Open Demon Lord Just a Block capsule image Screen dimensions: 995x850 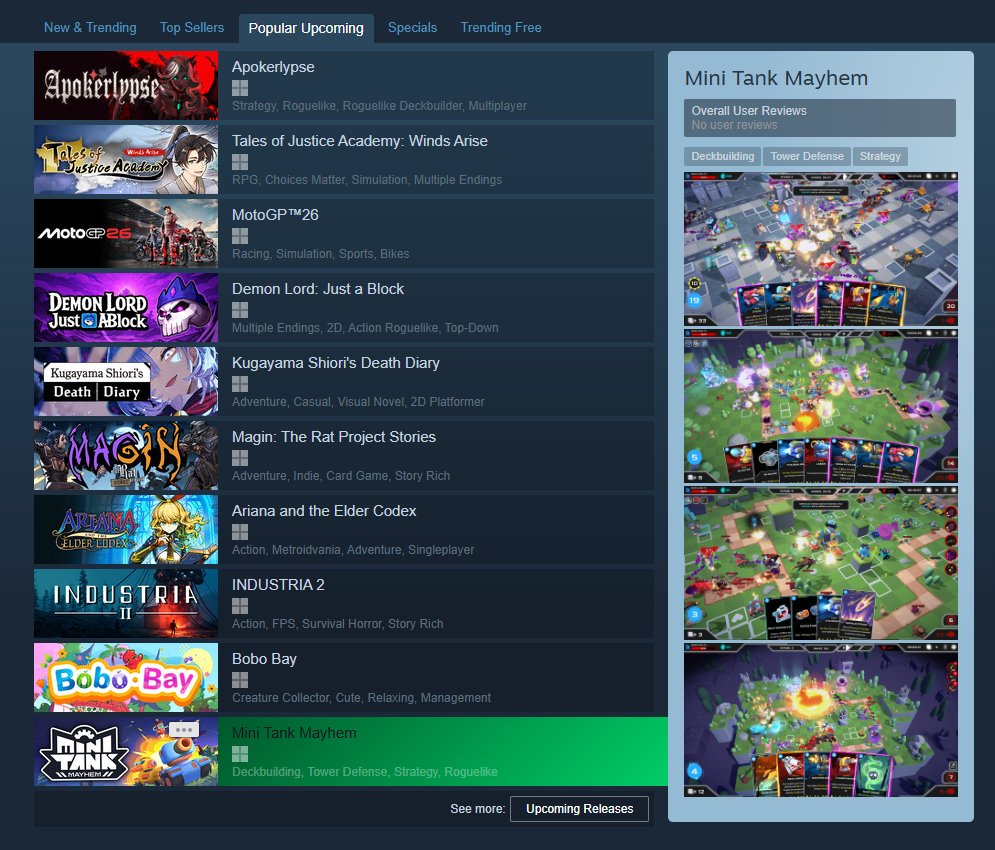pos(126,307)
